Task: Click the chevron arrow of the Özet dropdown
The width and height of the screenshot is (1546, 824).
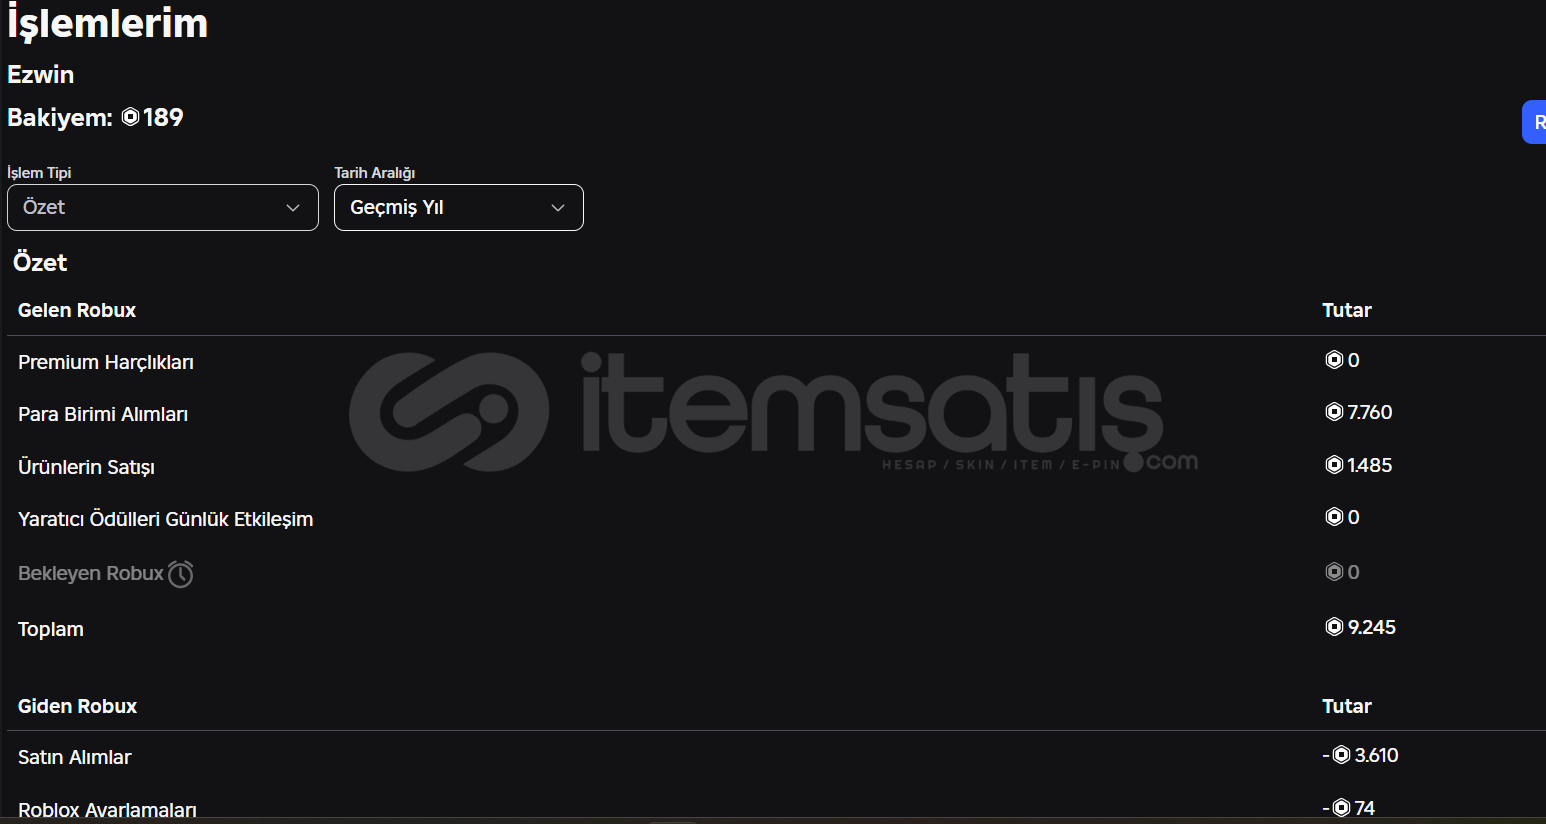Action: [293, 208]
